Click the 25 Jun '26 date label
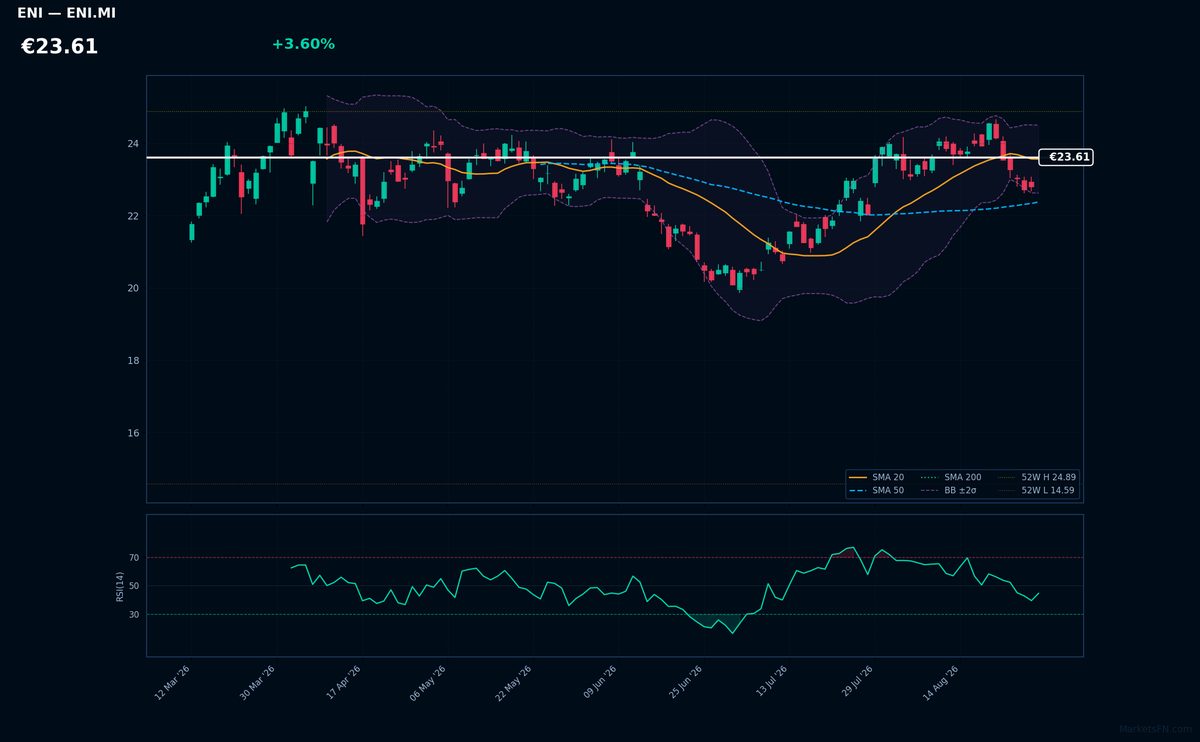This screenshot has width=1200, height=742. tap(684, 682)
